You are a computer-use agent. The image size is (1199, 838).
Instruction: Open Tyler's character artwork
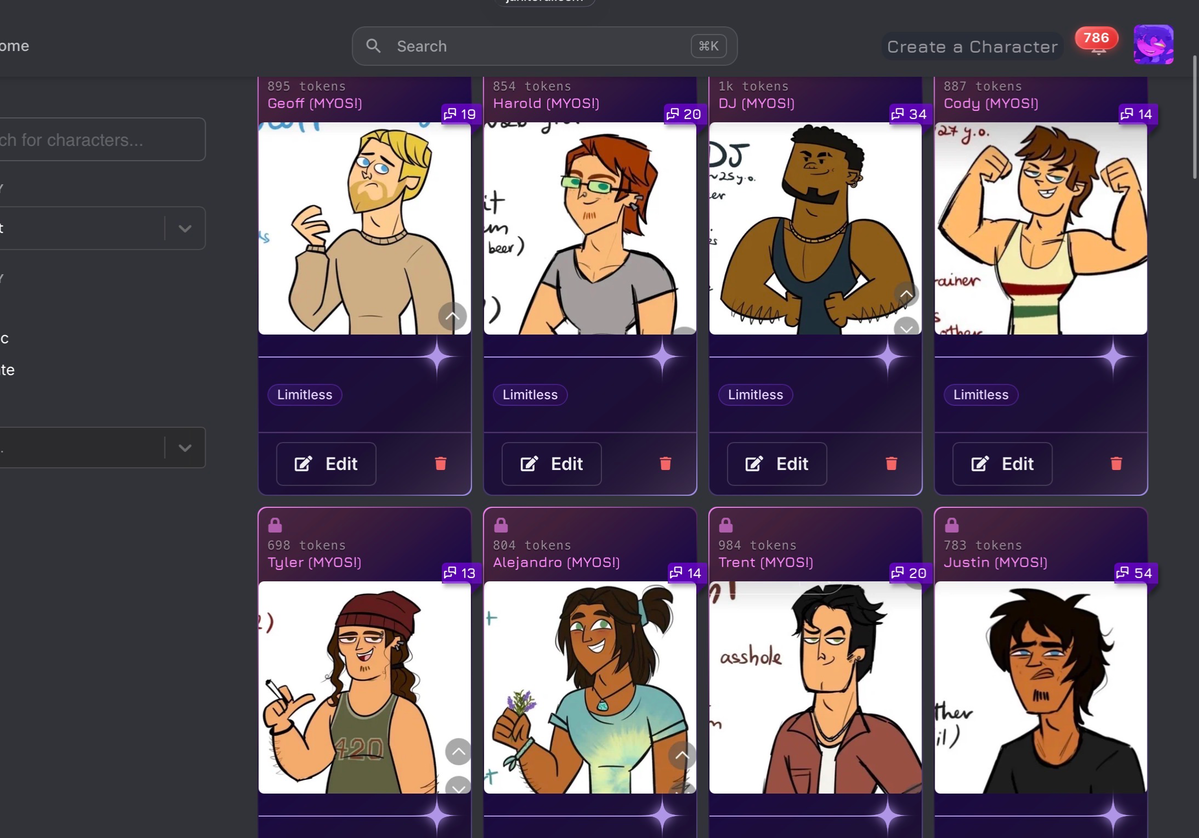(x=365, y=687)
